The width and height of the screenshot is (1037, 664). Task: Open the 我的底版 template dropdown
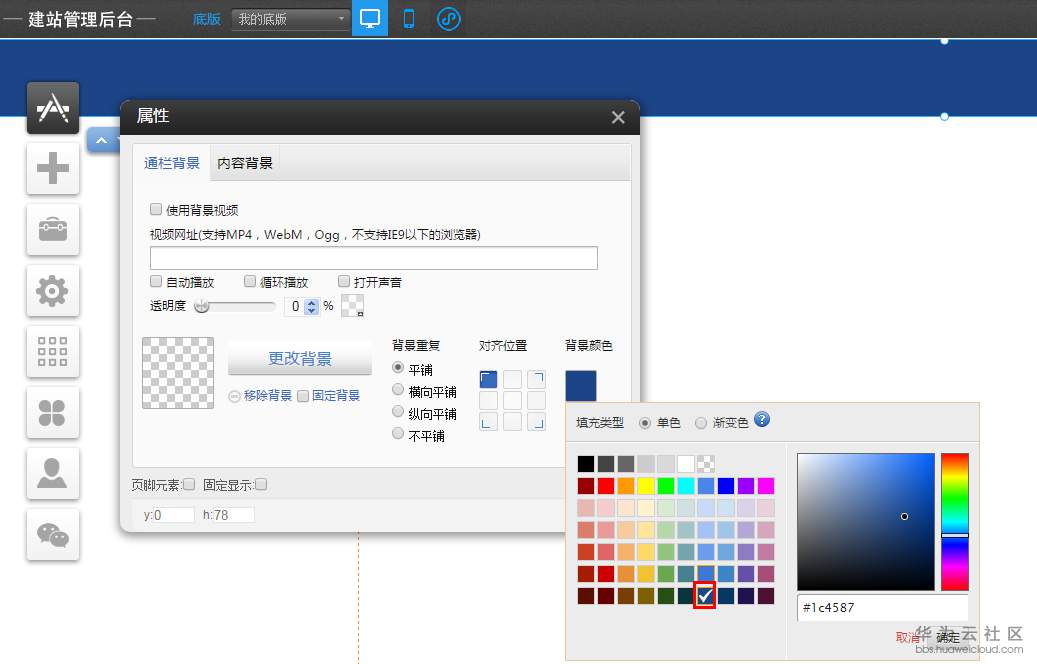(289, 19)
